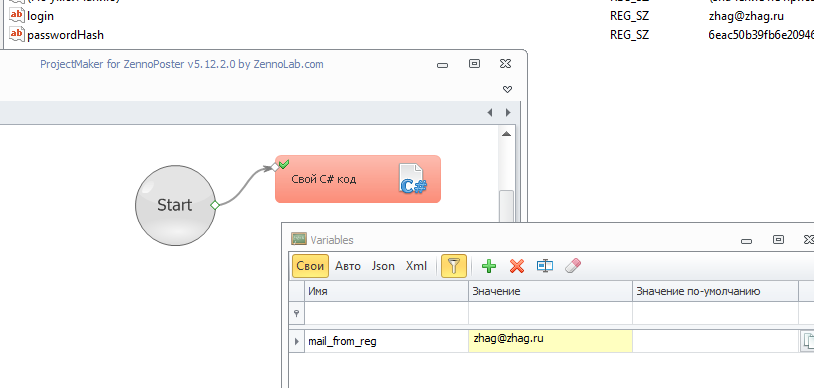
Task: Click the copy icon in mail_from_reg row
Action: (x=808, y=341)
